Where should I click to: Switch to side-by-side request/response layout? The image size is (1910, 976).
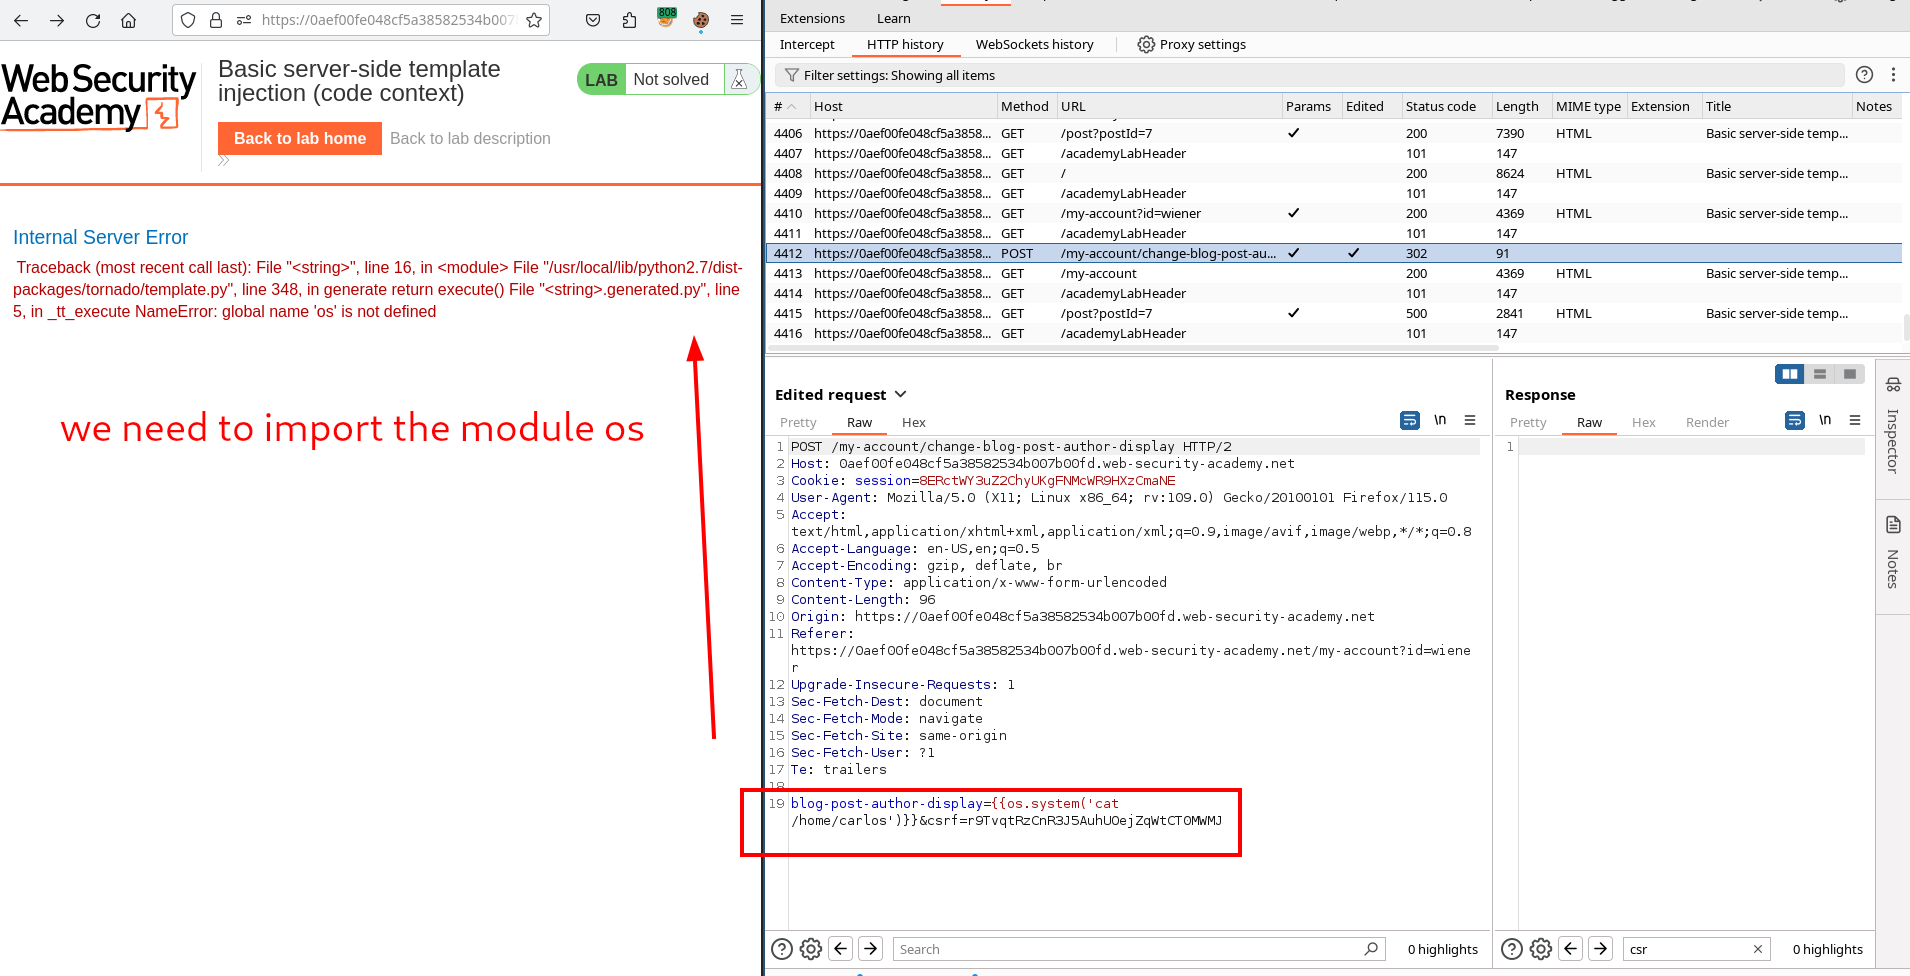click(x=1790, y=374)
